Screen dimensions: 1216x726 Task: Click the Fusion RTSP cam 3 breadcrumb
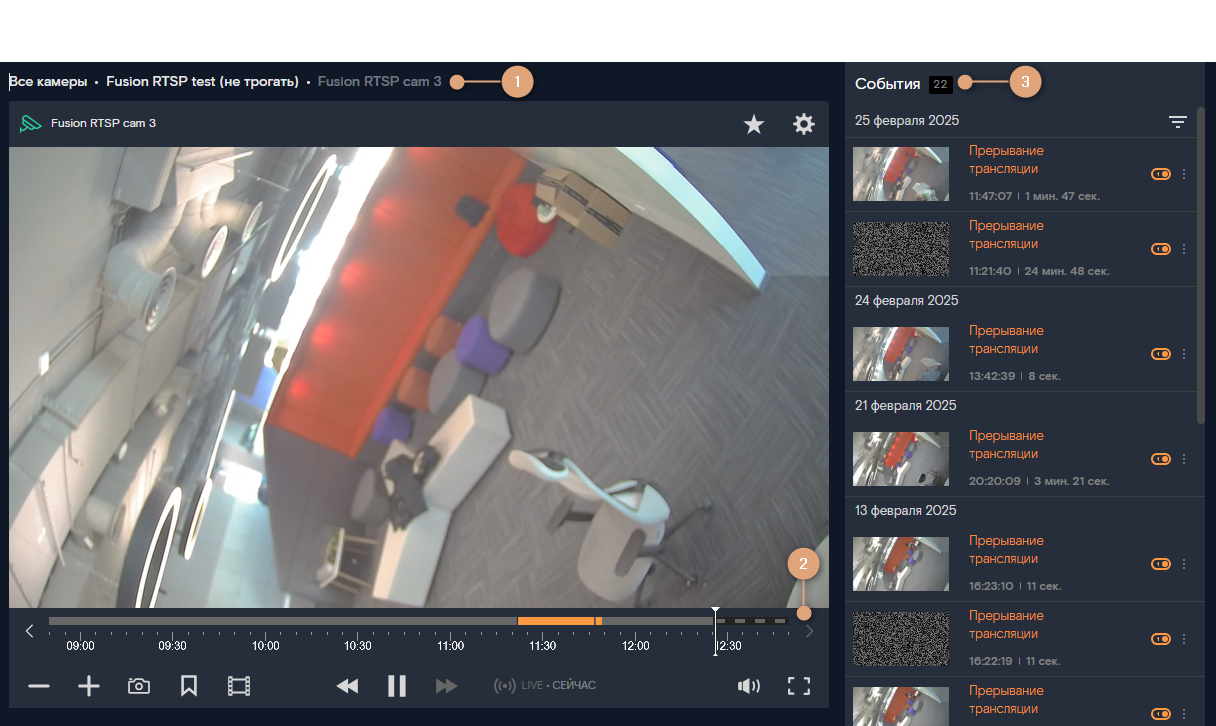[379, 81]
